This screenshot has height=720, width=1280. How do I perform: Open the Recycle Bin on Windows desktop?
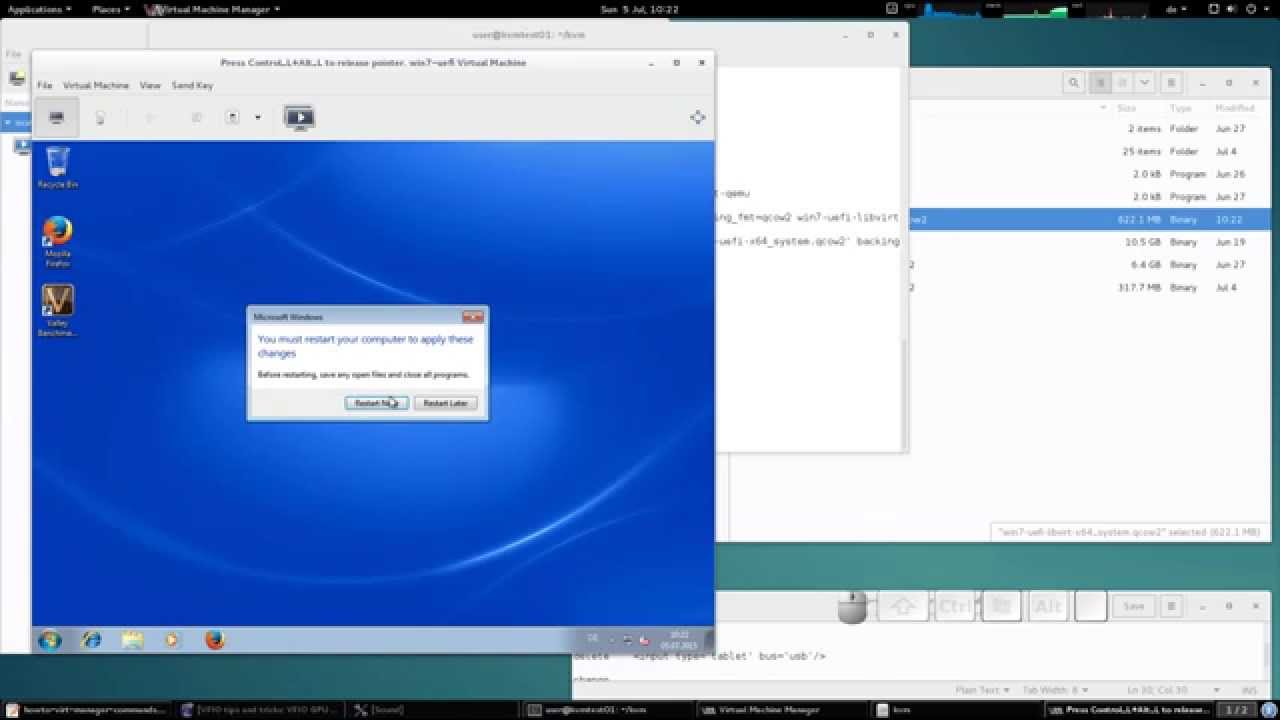58,167
